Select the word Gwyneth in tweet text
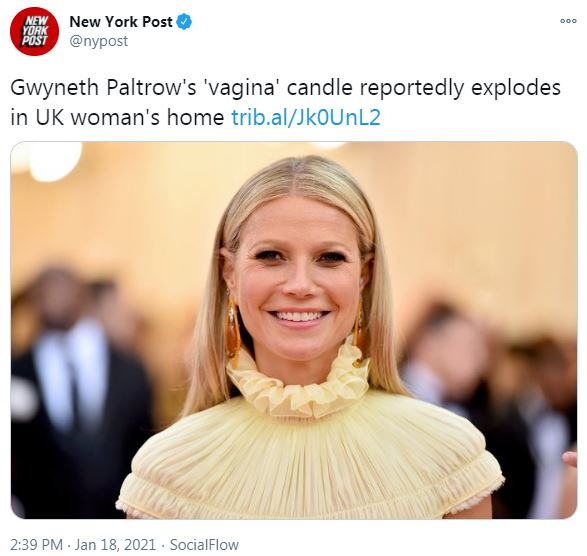Screen dimensions: 587x556 [54, 88]
